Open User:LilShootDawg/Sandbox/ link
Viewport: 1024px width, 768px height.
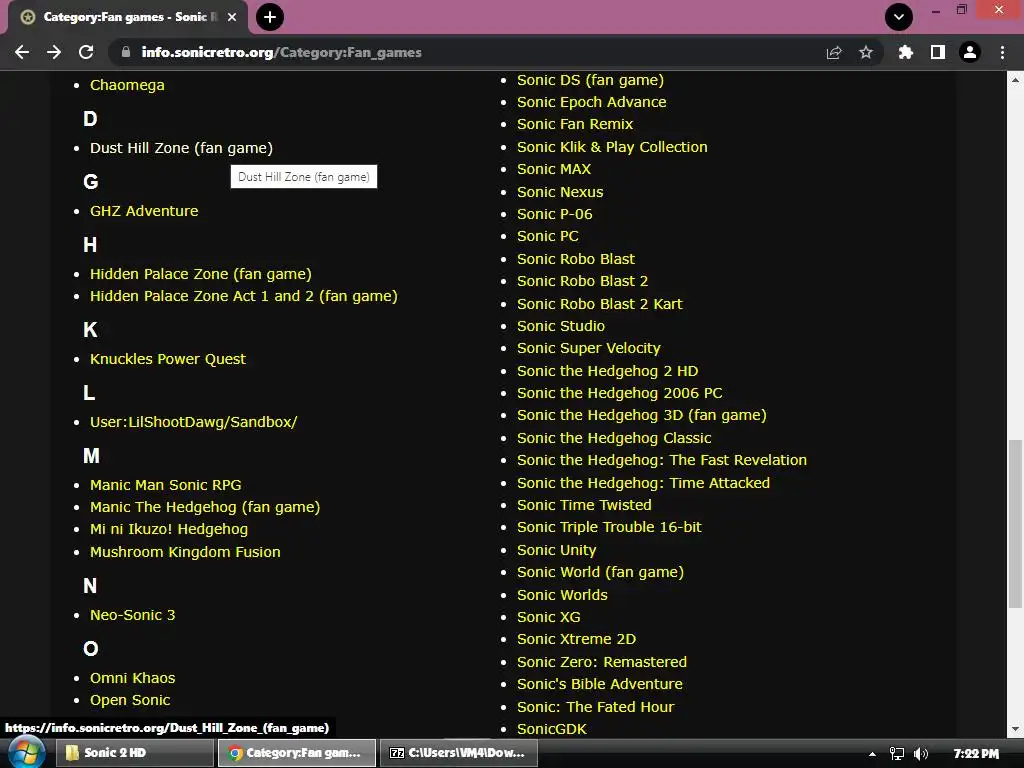[193, 422]
